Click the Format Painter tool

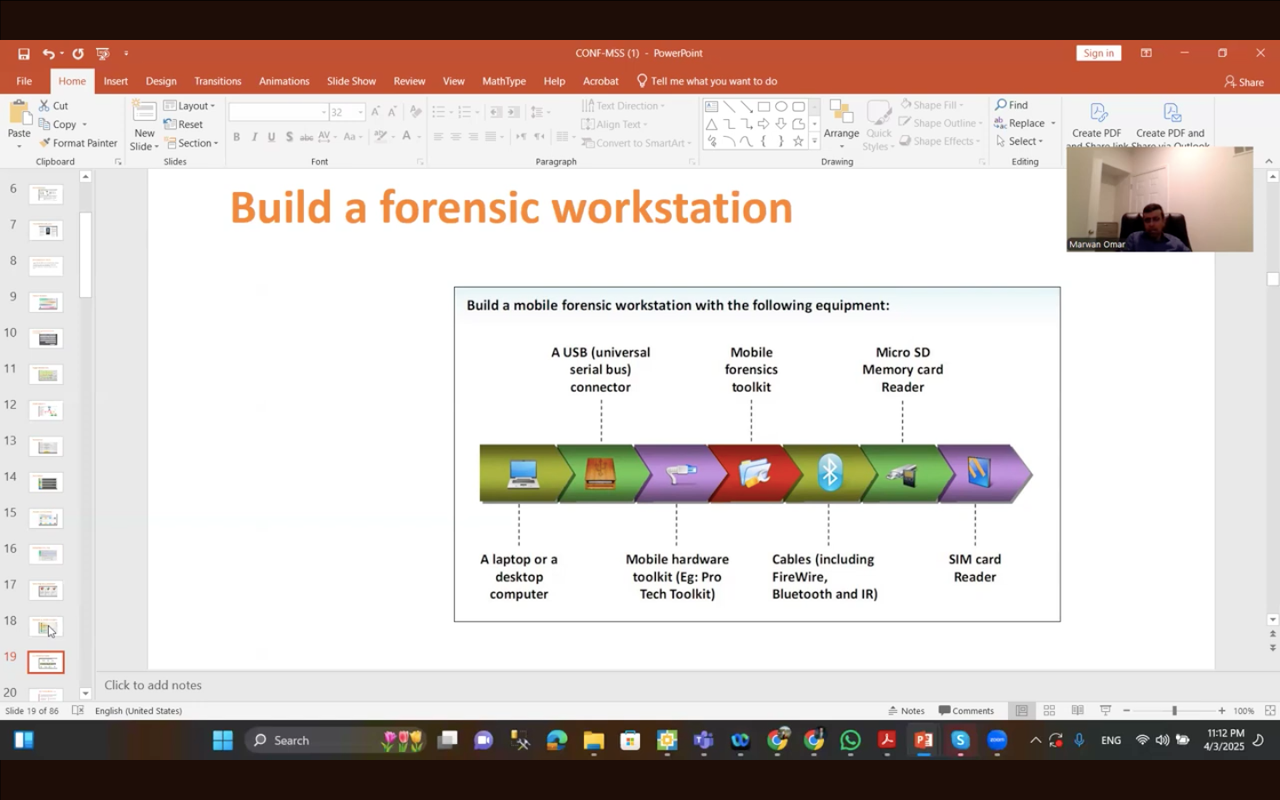78,143
